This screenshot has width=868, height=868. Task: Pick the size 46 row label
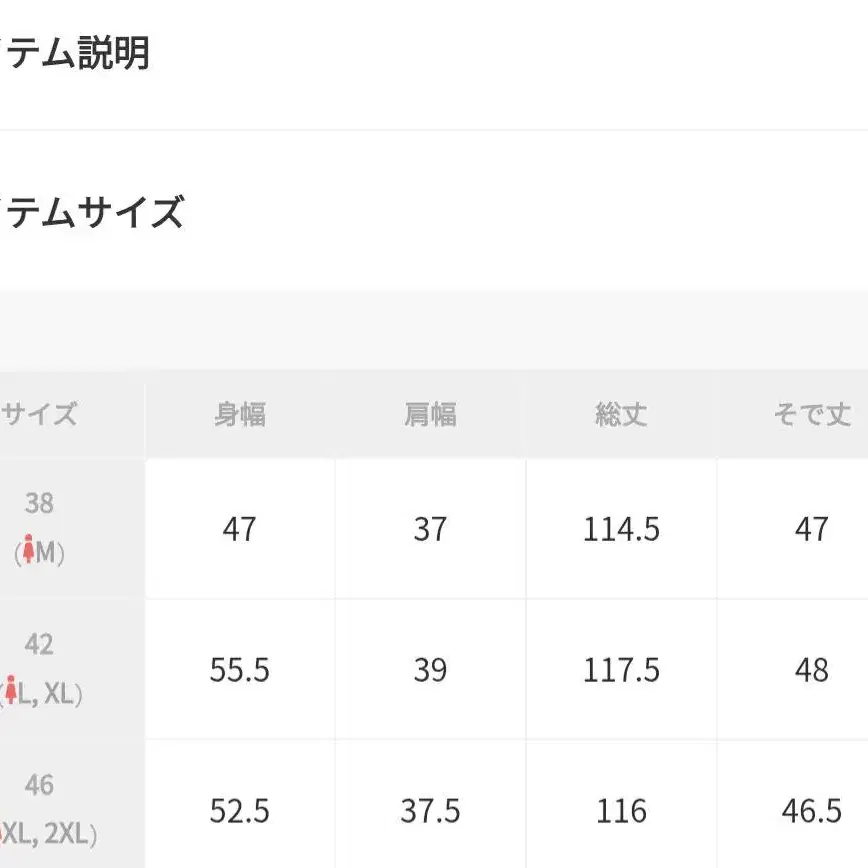pos(39,785)
